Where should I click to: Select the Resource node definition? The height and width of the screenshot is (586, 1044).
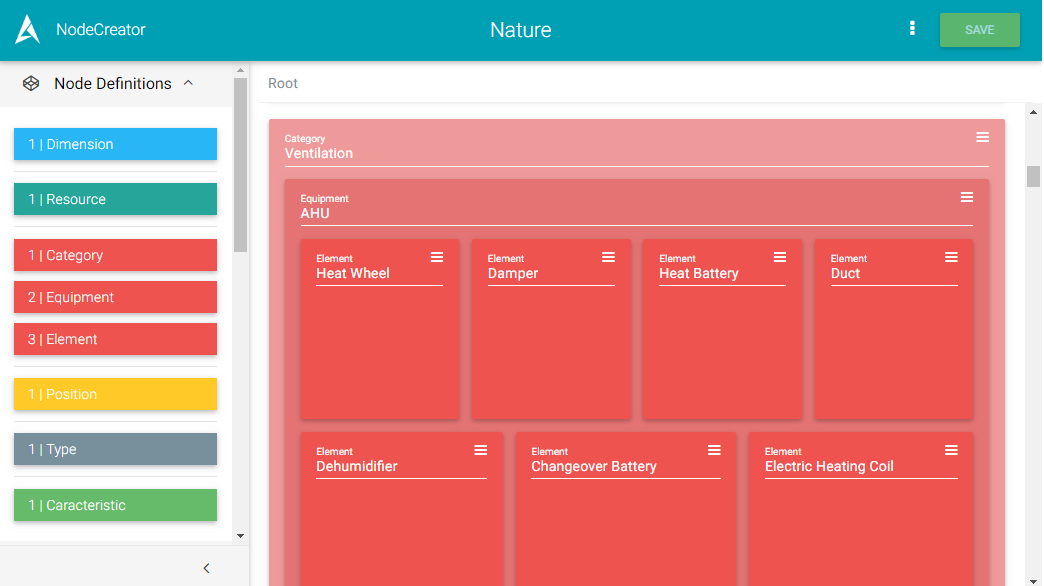click(115, 199)
